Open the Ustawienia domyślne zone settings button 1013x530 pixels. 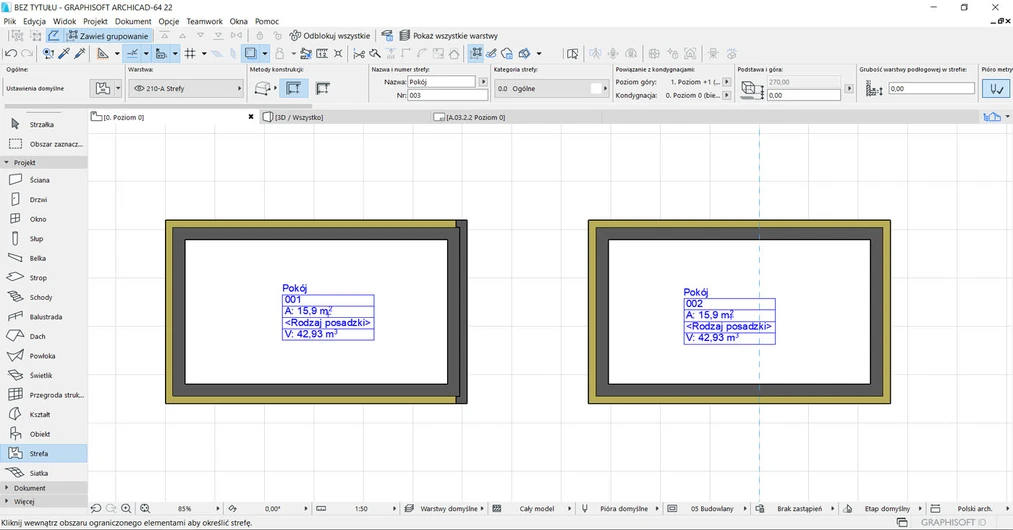coord(106,89)
